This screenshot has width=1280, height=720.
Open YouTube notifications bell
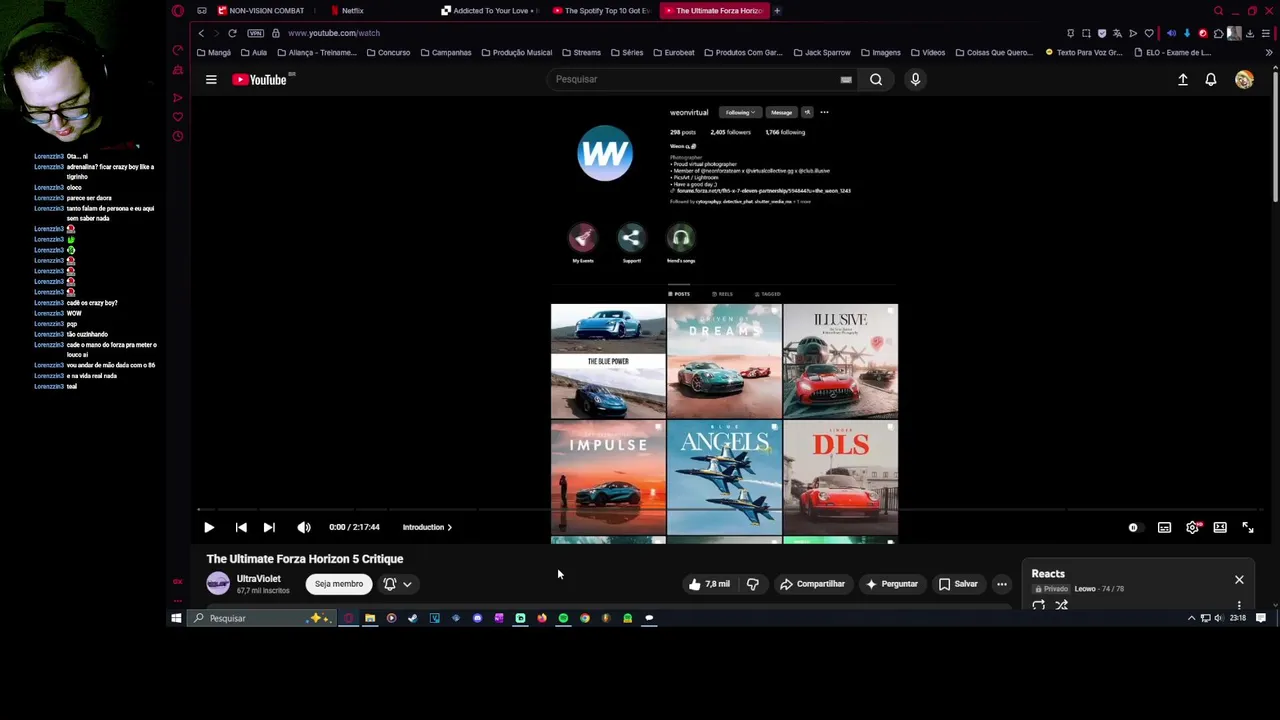pos(1211,80)
